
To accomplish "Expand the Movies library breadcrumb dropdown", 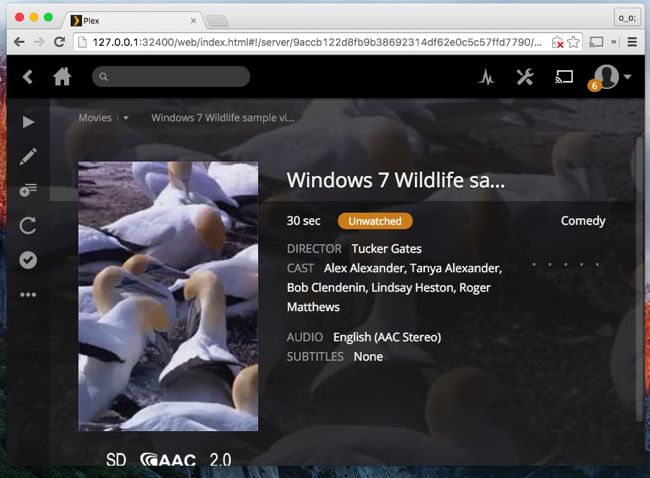I will click(x=125, y=118).
